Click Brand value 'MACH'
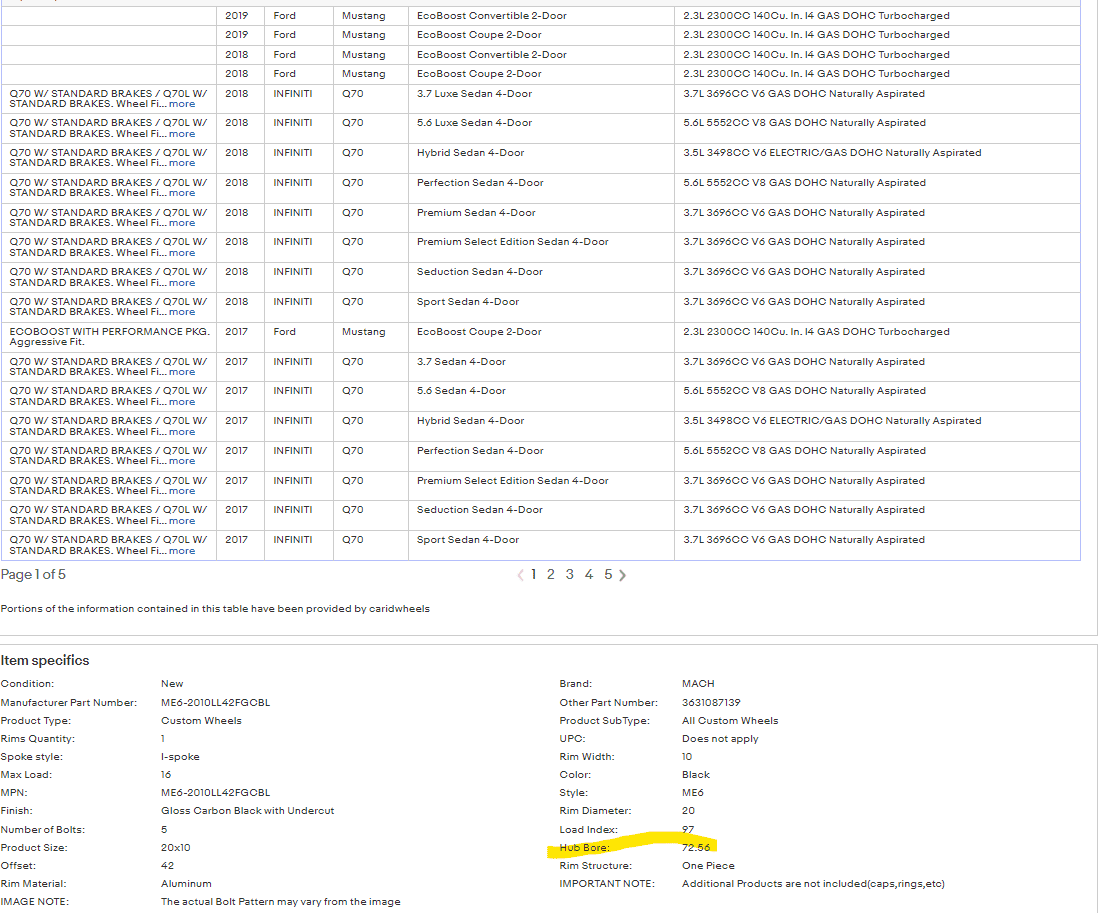The width and height of the screenshot is (1104, 913). (698, 684)
